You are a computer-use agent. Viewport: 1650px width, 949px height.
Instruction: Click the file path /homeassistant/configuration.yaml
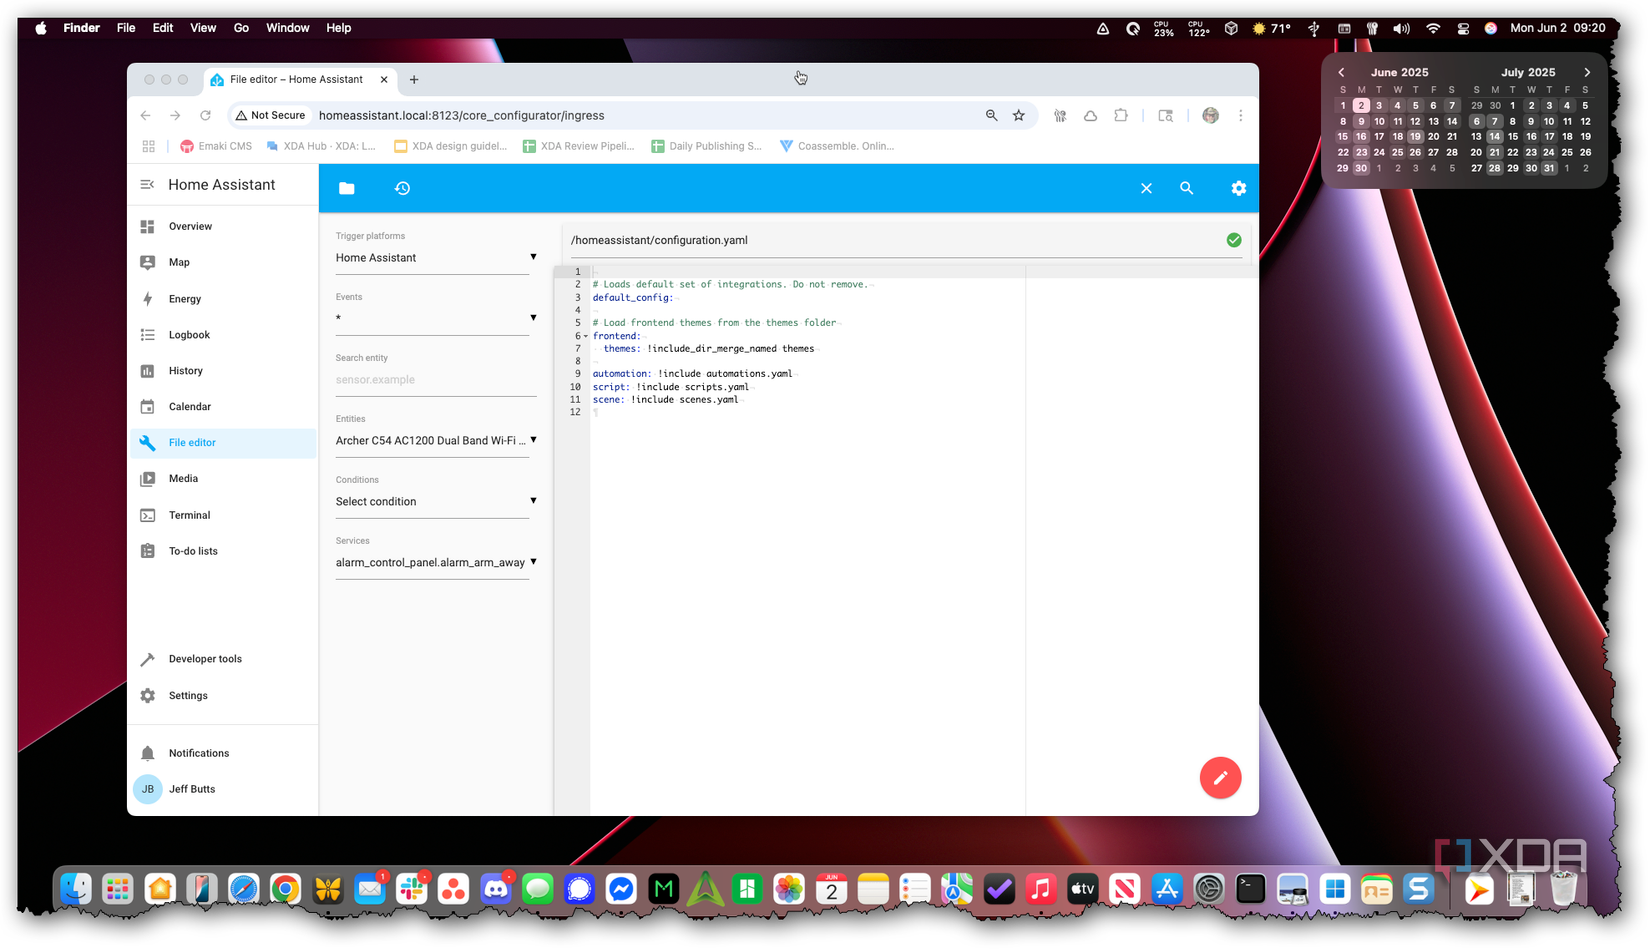[x=659, y=240]
